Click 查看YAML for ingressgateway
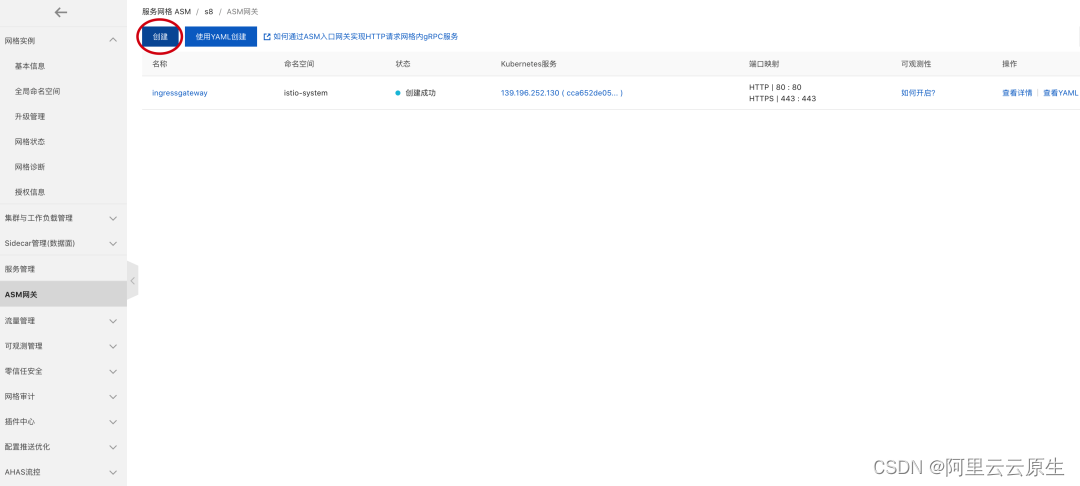 pyautogui.click(x=1061, y=93)
